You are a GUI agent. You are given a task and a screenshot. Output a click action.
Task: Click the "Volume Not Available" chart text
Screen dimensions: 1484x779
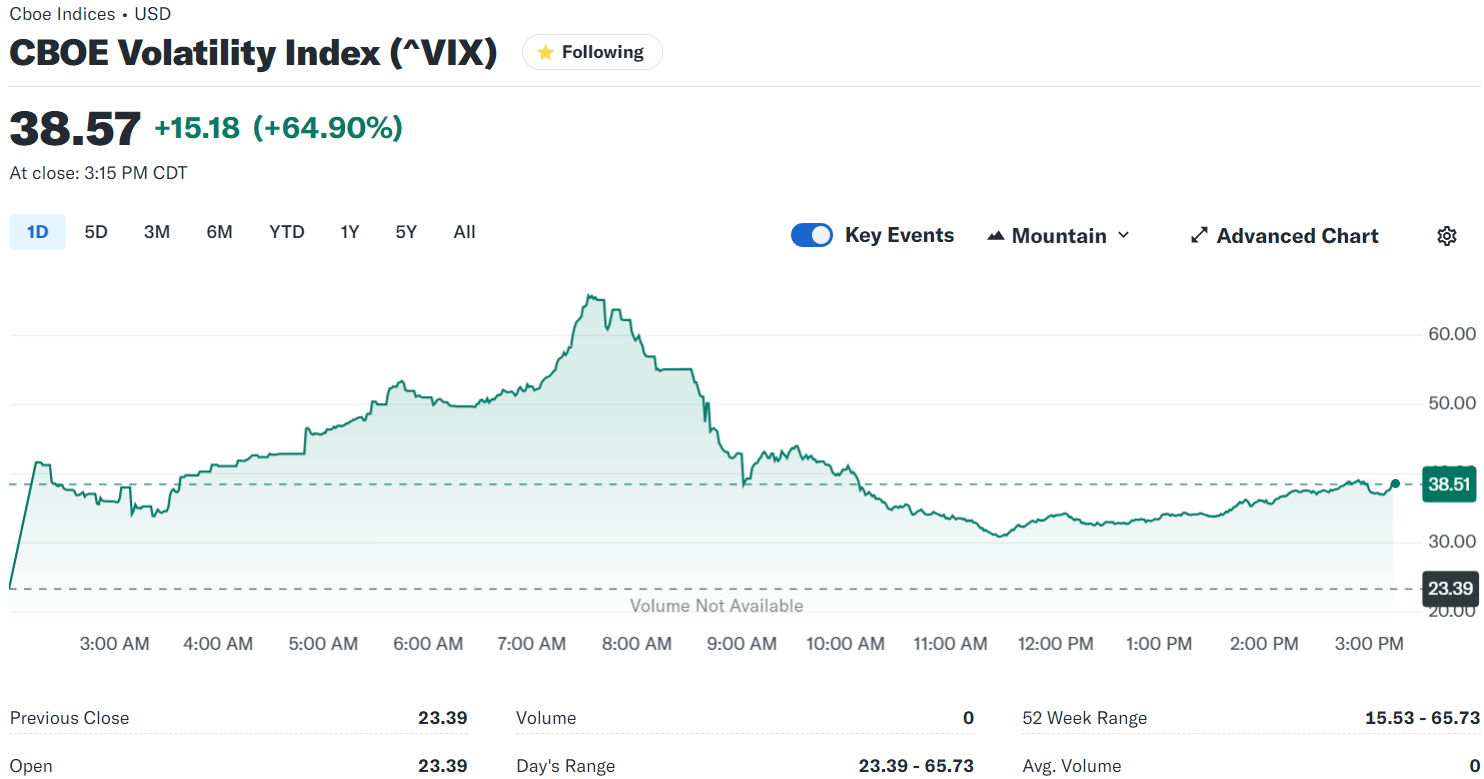716,606
